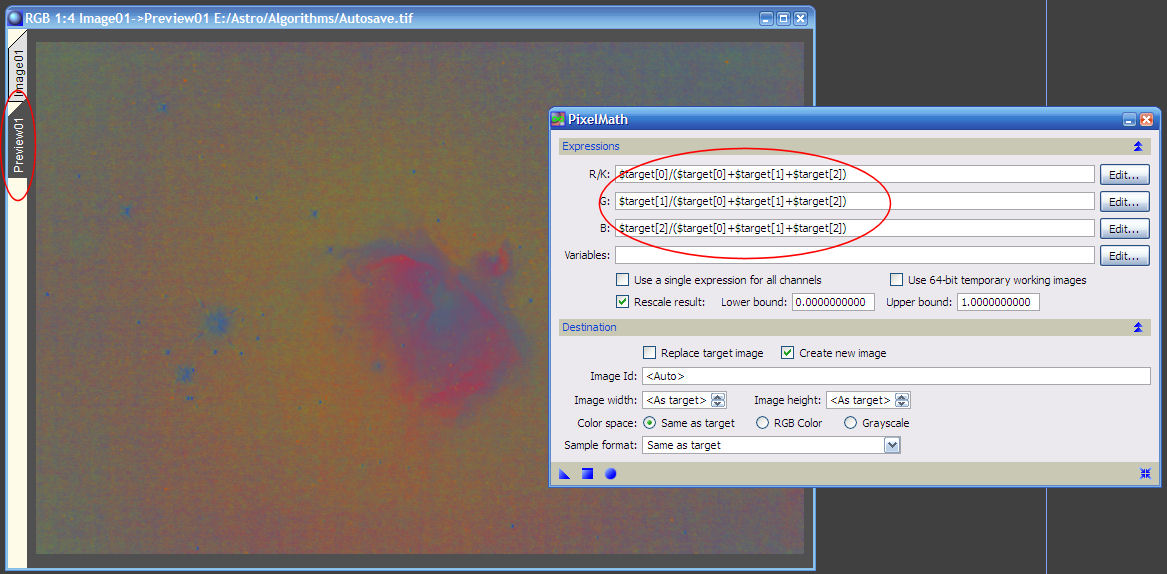Viewport: 1167px width, 574px height.
Task: Minimize the Image01 image window
Action: pyautogui.click(x=767, y=18)
